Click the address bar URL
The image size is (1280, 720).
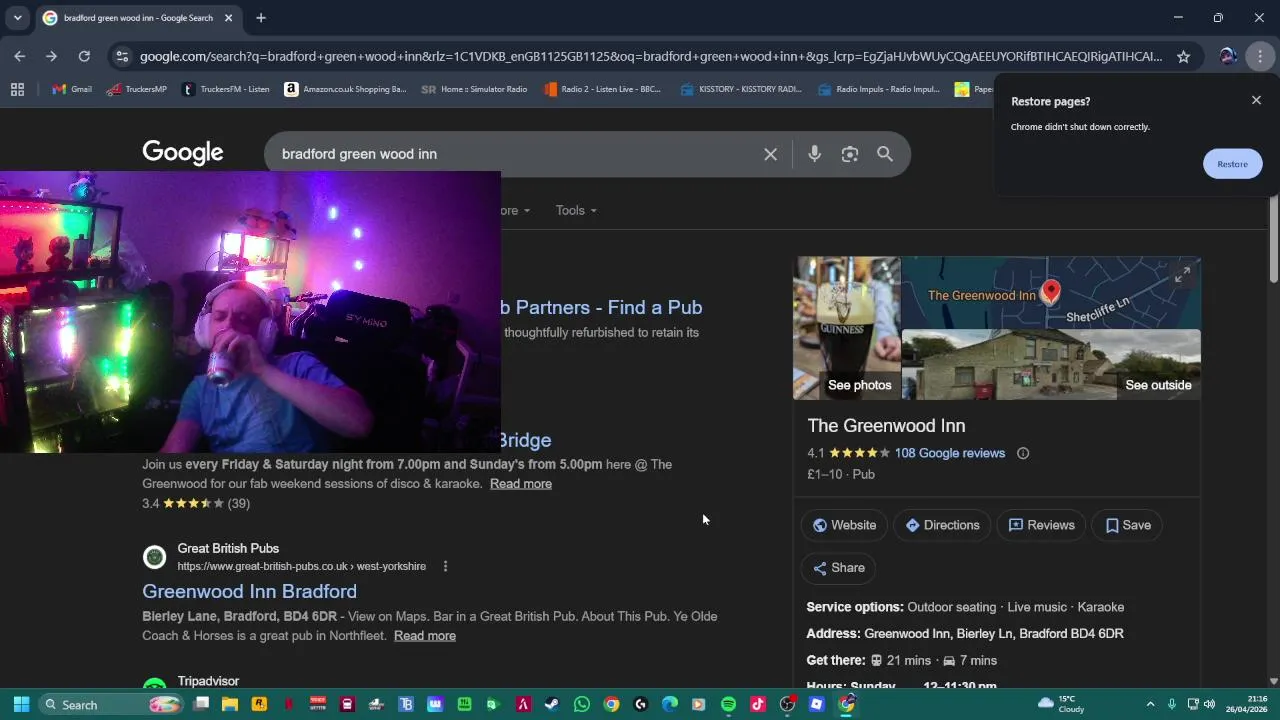[651, 57]
